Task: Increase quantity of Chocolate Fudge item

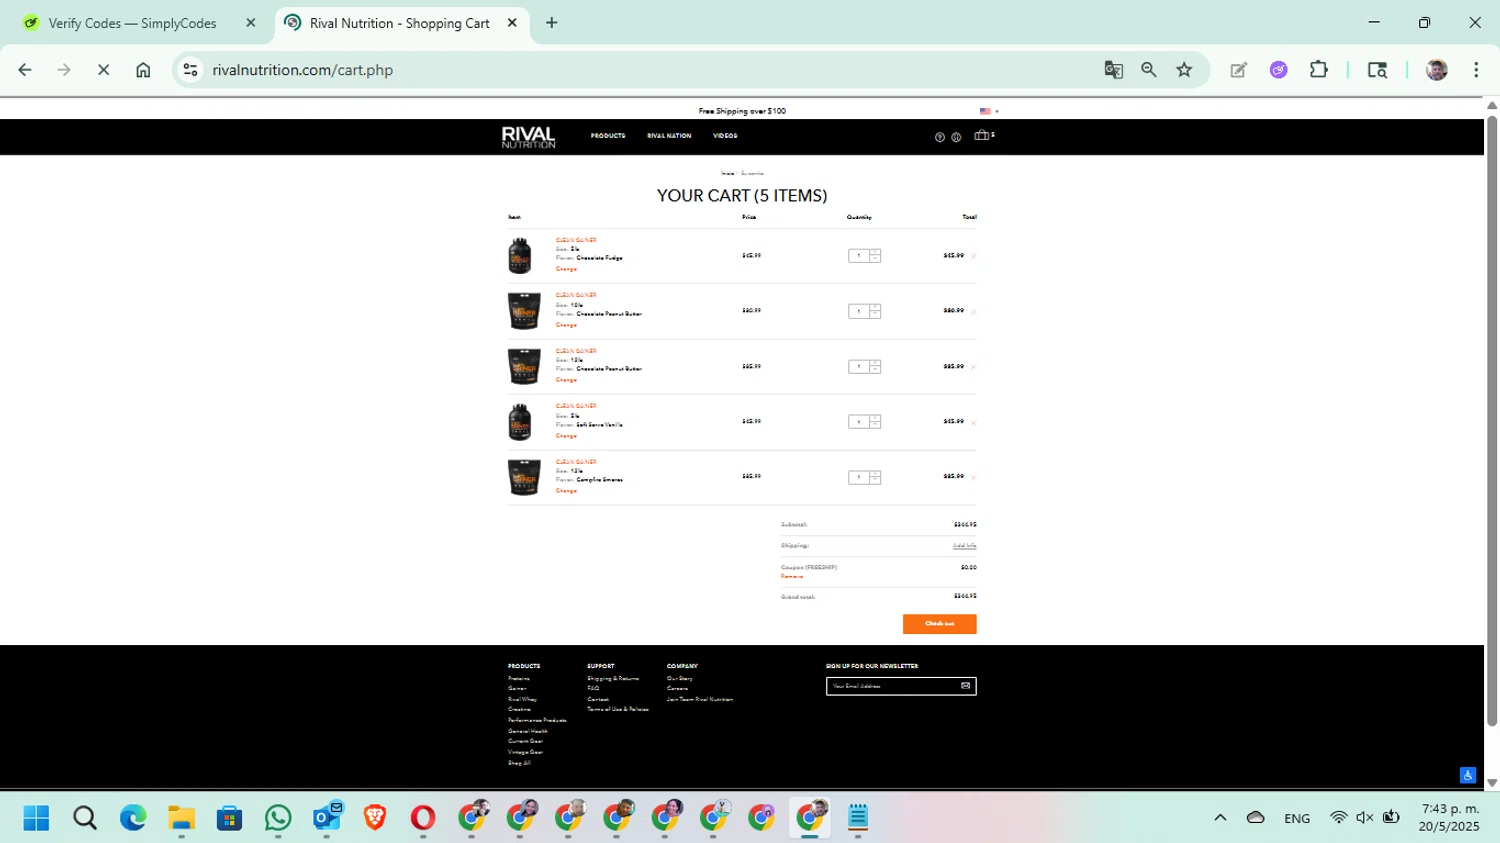Action: [x=875, y=252]
